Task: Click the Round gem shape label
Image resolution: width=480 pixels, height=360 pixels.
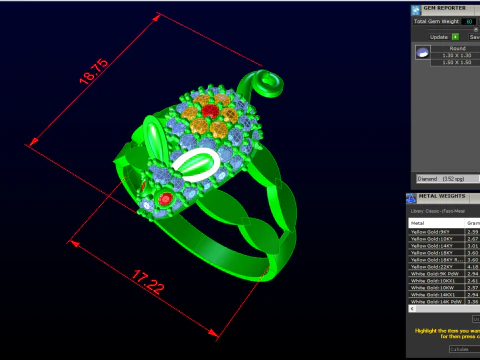Action: tap(457, 48)
